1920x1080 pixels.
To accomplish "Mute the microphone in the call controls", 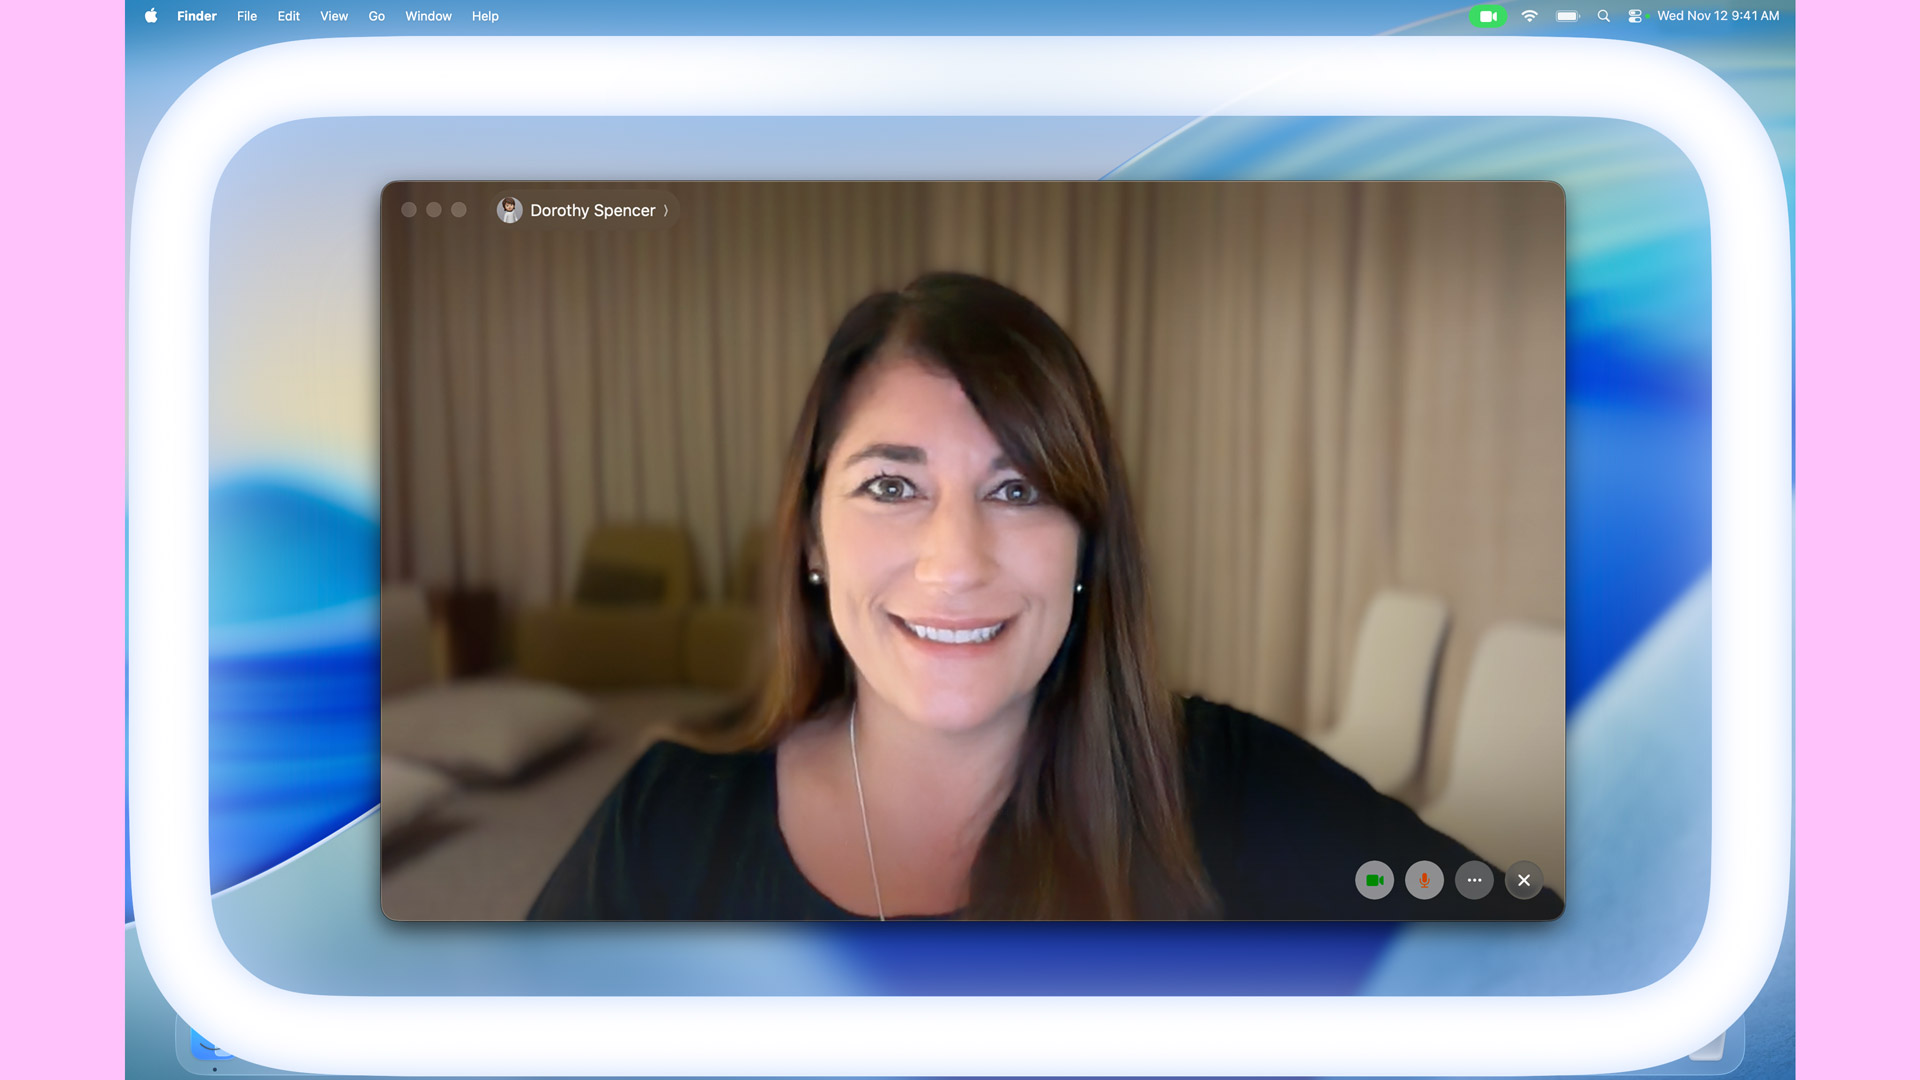I will pos(1424,880).
